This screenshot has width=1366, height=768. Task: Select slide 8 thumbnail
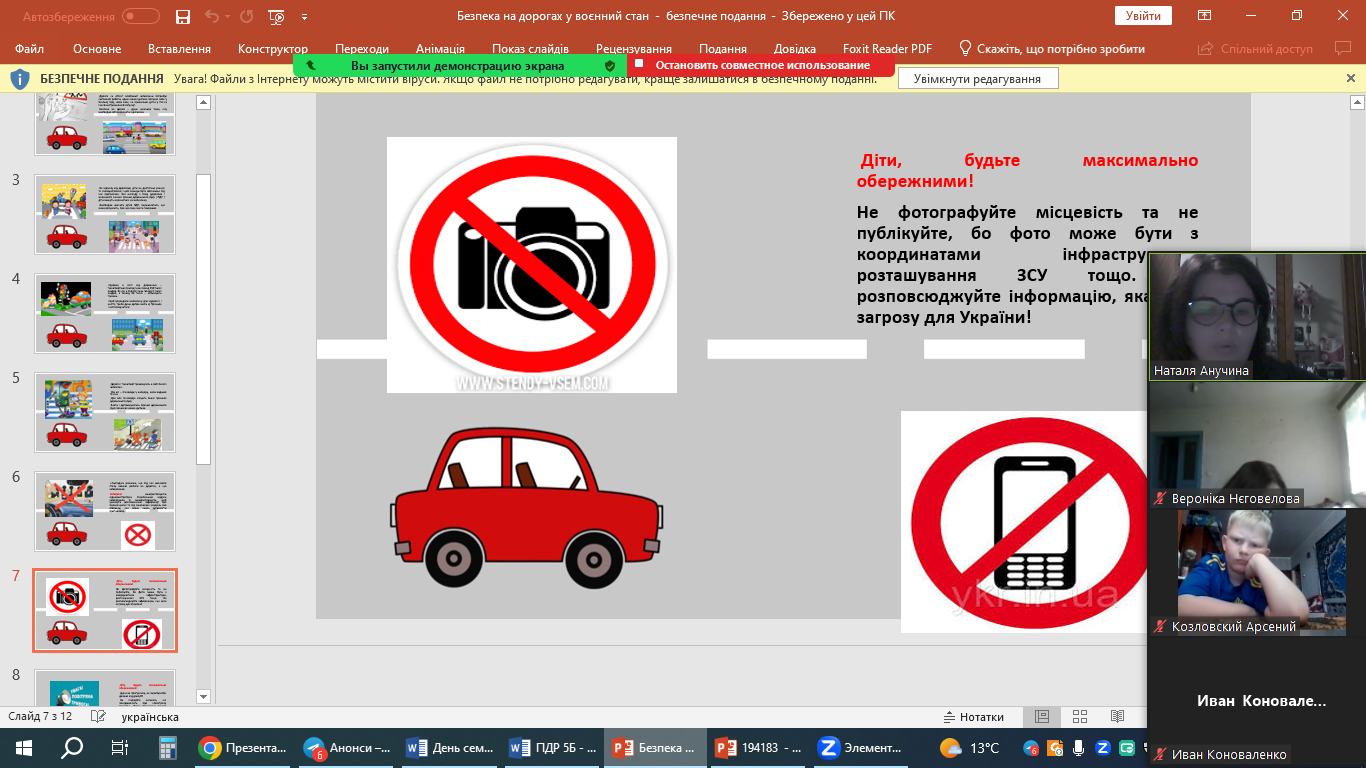point(105,689)
